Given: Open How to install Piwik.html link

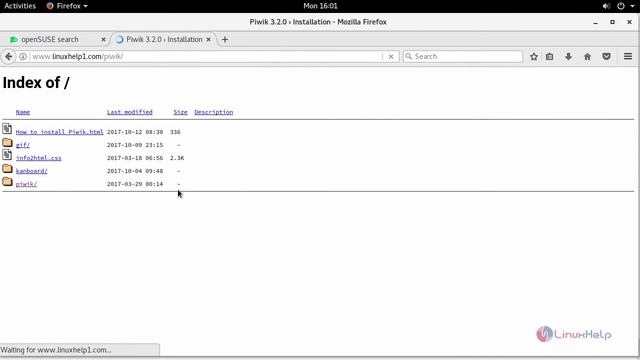Looking at the screenshot, I should click(60, 132).
